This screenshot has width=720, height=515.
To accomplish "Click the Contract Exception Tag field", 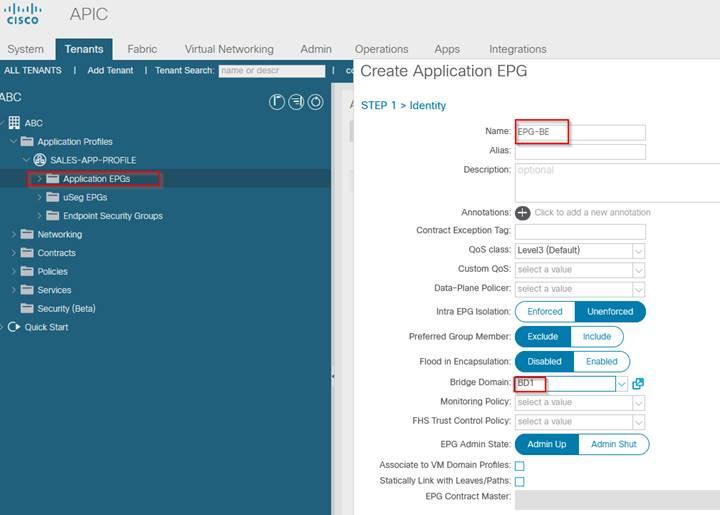I will pyautogui.click(x=580, y=231).
